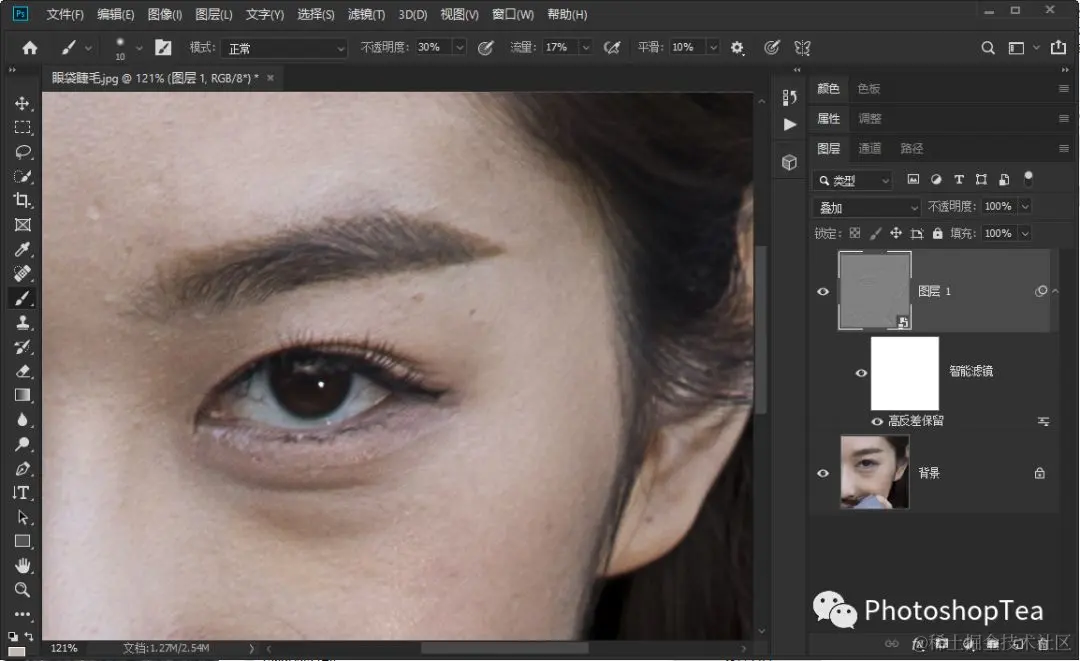
Task: Click the Home button in options bar
Action: tap(30, 48)
